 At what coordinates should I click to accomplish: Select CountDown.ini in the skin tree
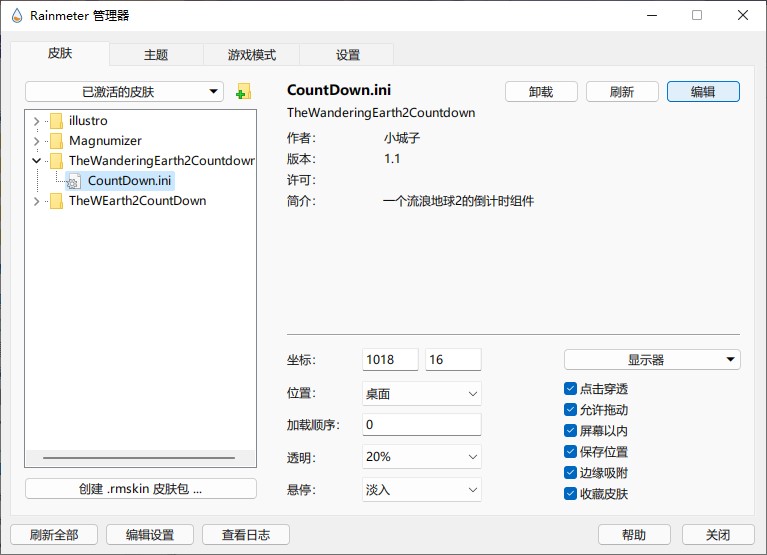click(129, 181)
